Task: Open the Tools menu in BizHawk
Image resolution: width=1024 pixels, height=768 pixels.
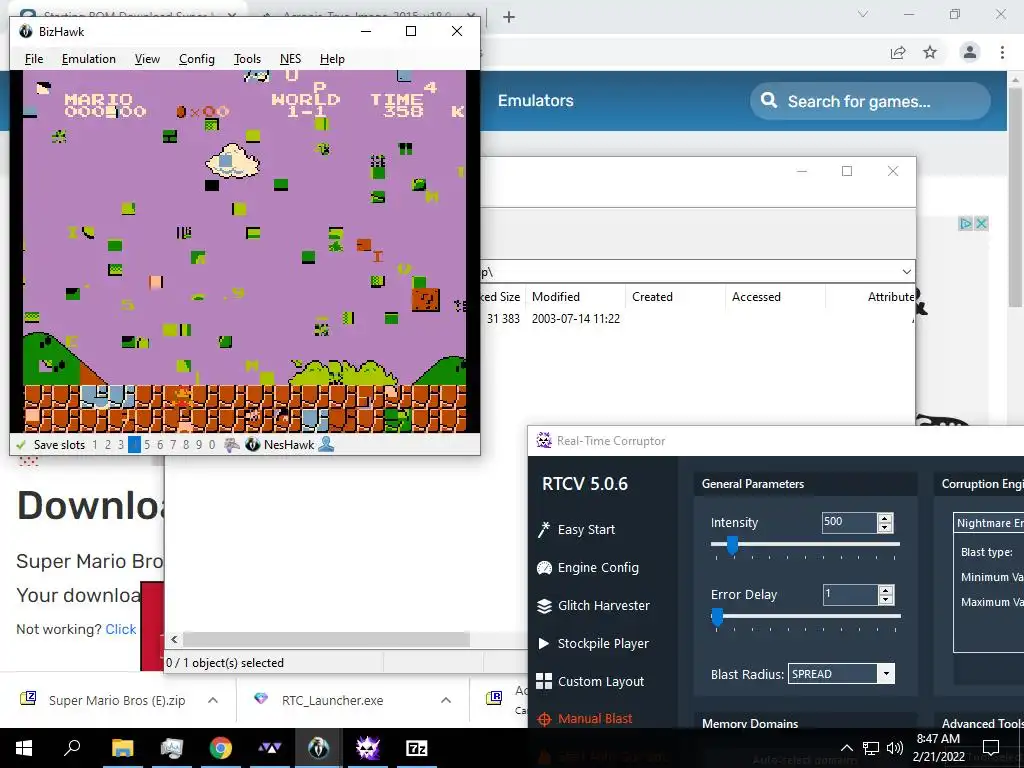Action: point(247,59)
